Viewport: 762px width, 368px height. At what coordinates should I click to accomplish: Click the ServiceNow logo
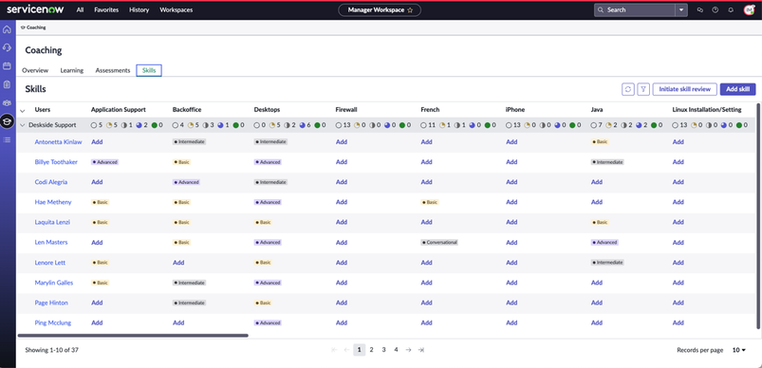[x=35, y=9]
